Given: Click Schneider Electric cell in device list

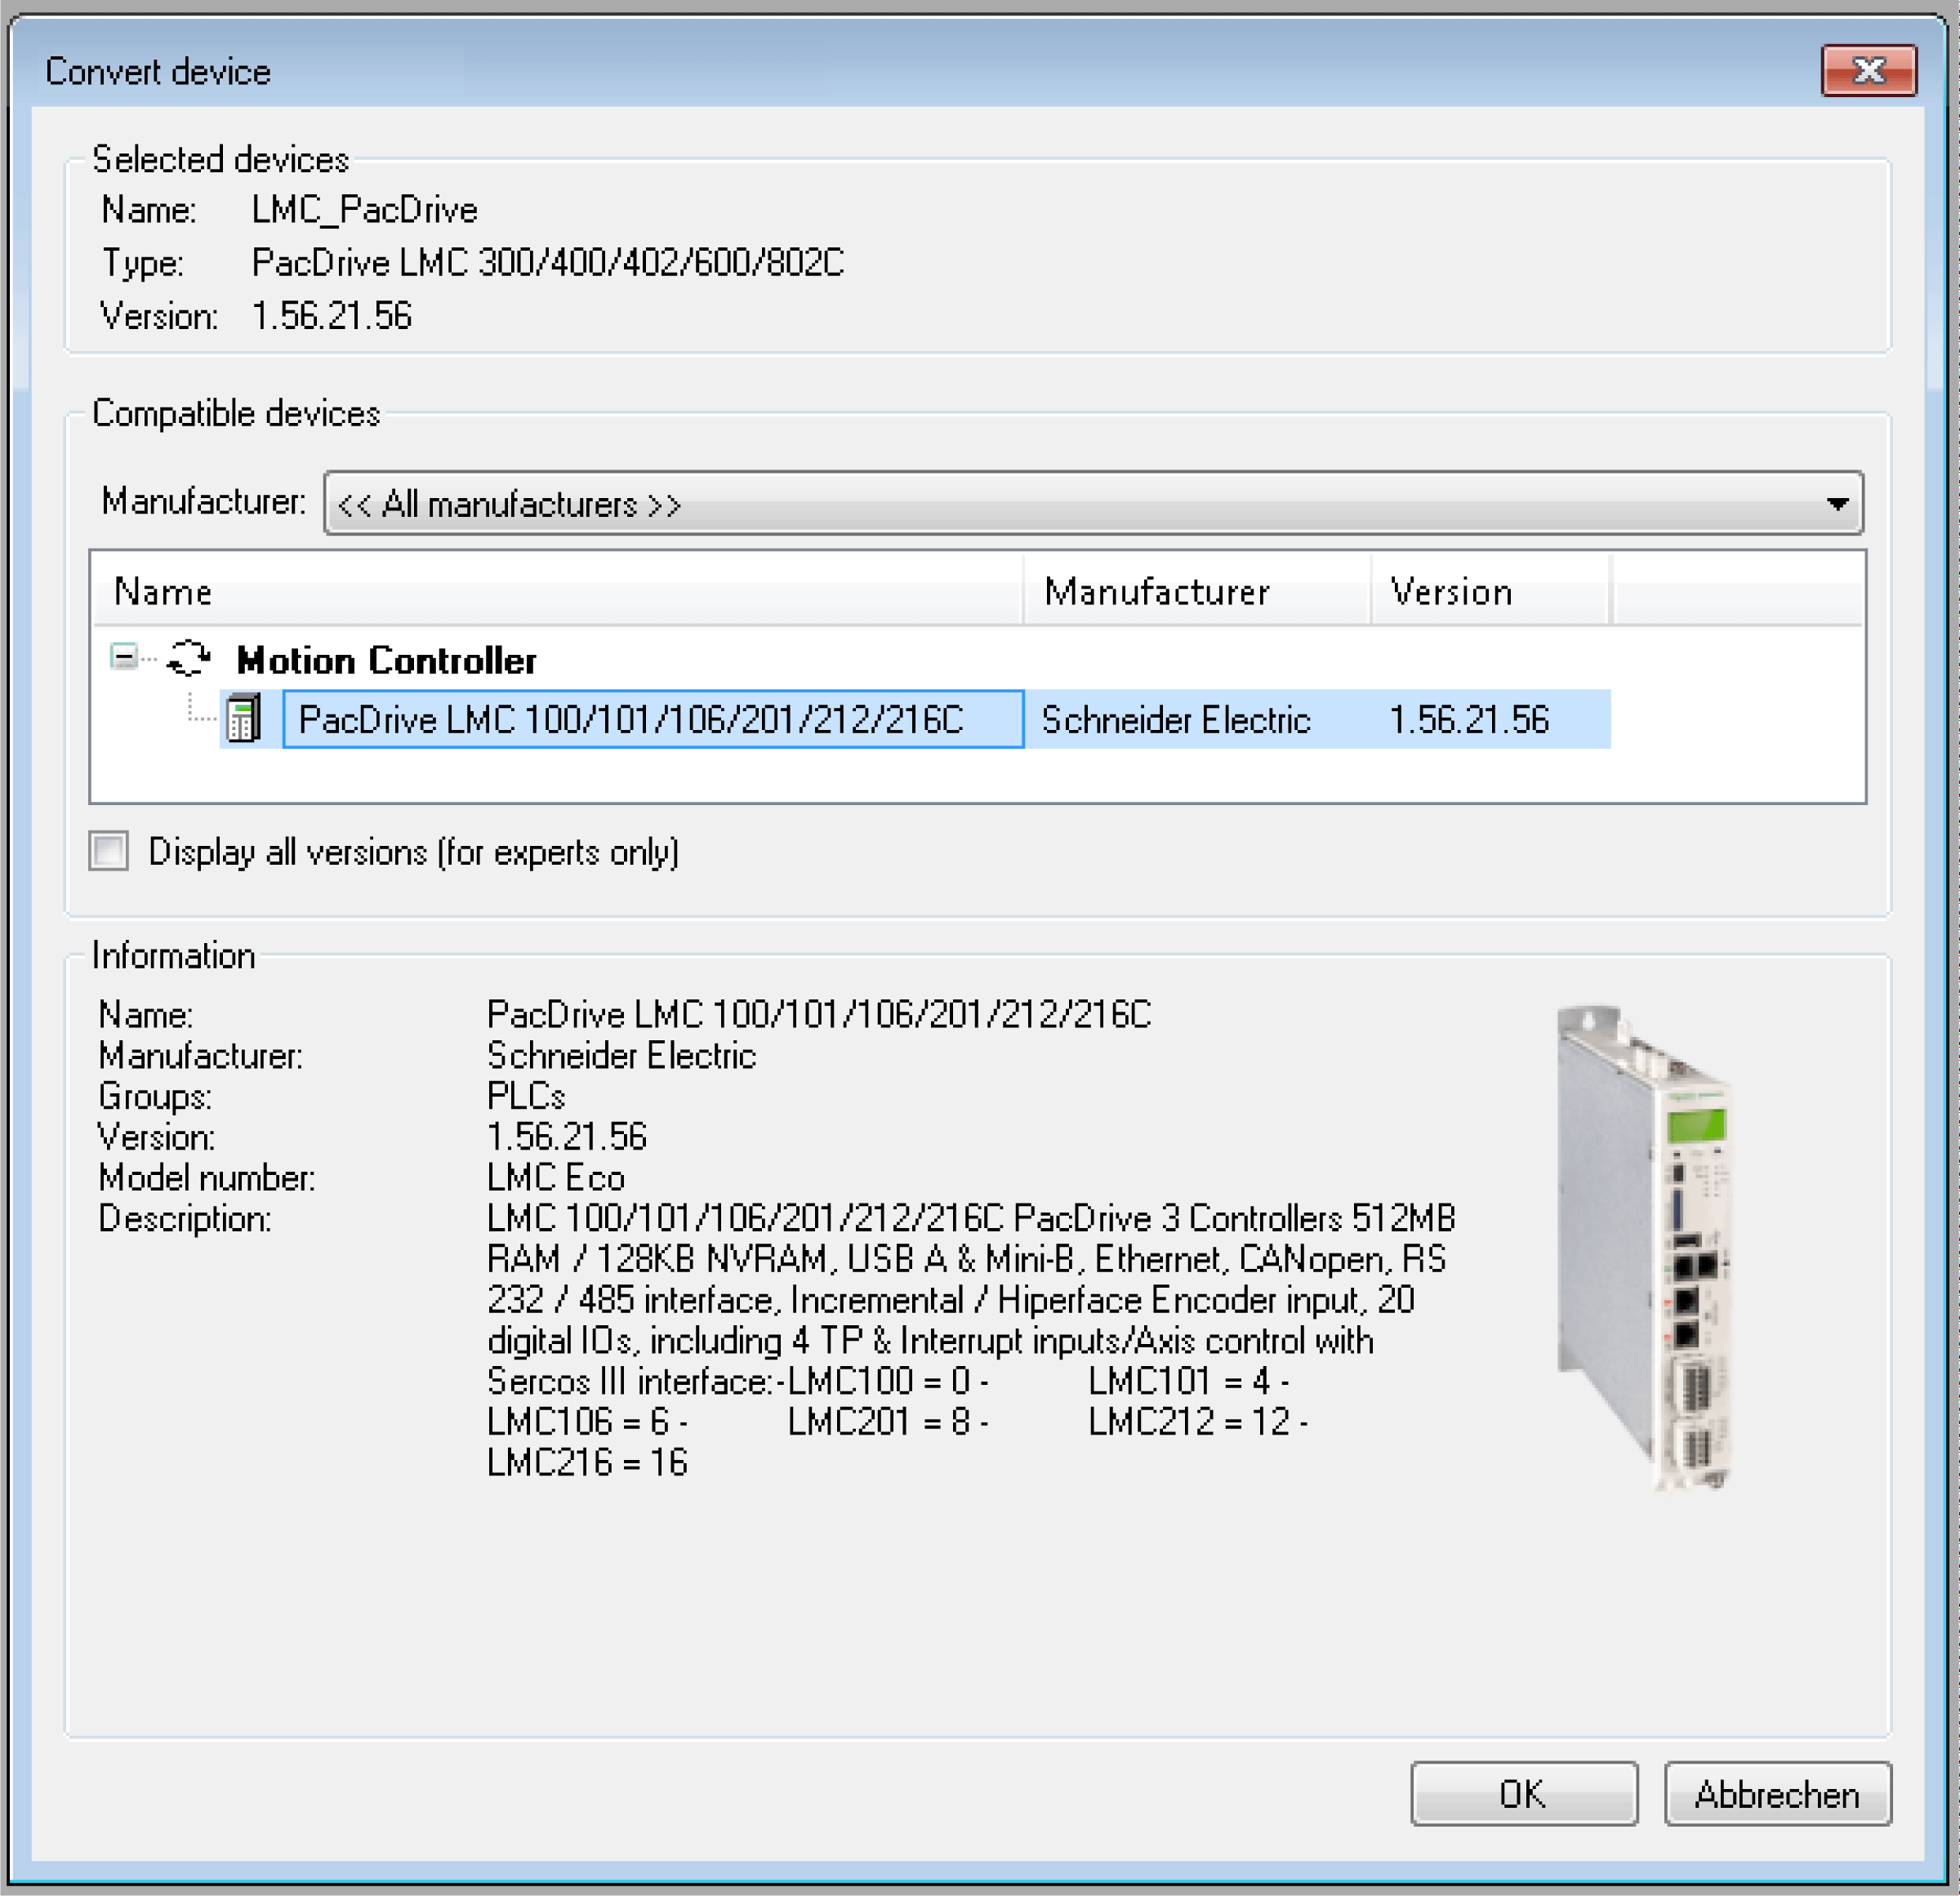Looking at the screenshot, I should tap(1175, 720).
